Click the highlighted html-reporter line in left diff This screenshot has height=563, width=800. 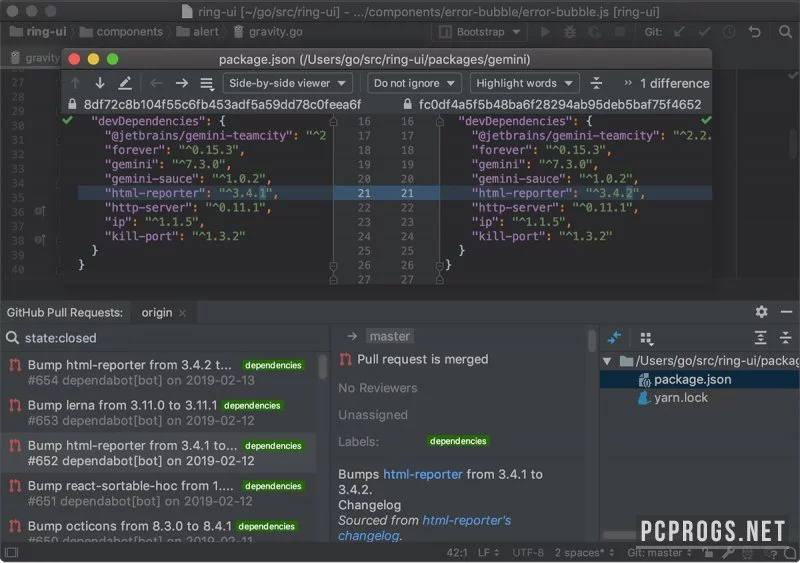[x=204, y=193]
